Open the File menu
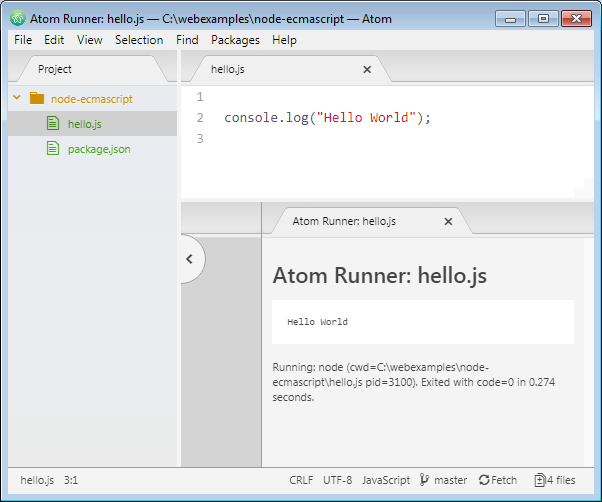 point(23,40)
